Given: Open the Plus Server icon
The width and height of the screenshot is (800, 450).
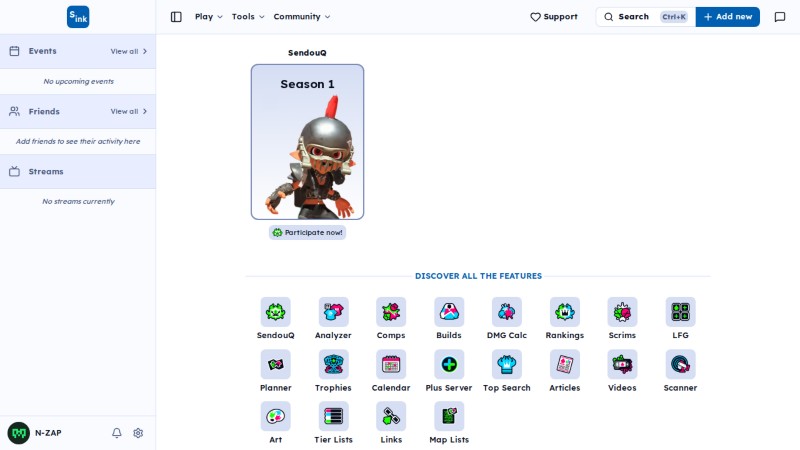Looking at the screenshot, I should click(449, 364).
